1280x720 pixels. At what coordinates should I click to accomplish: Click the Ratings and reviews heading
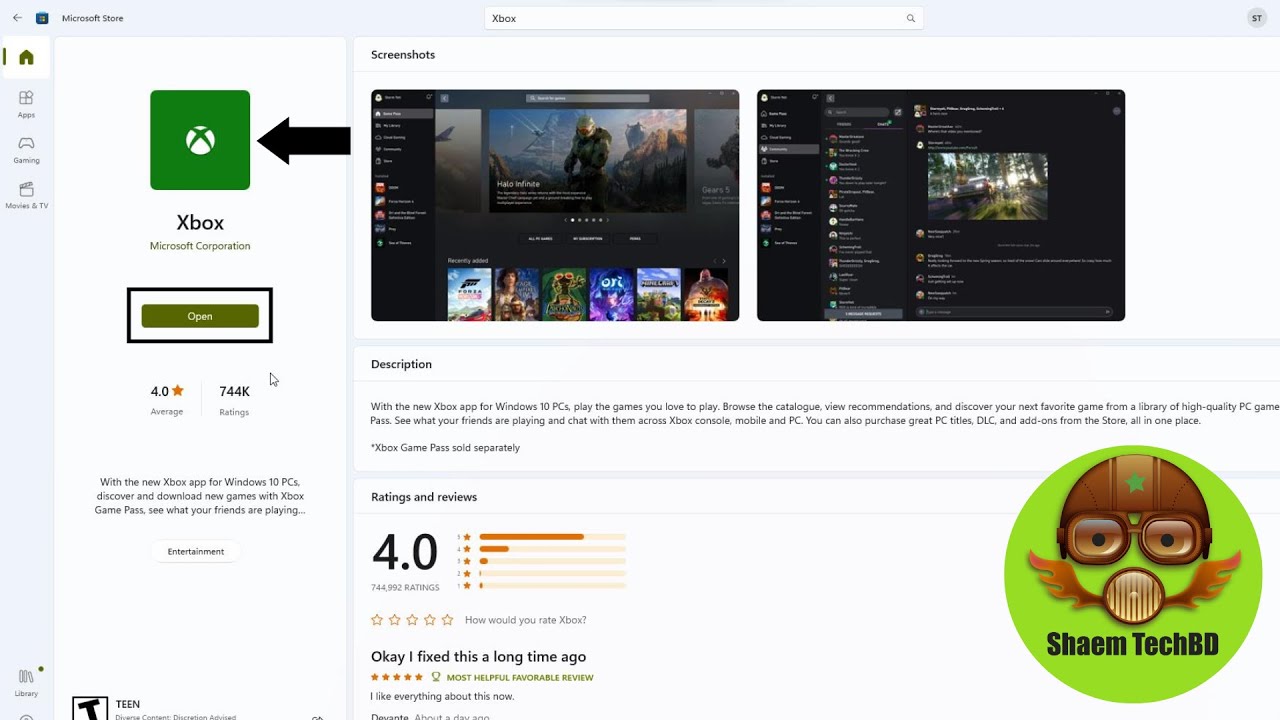(x=424, y=497)
